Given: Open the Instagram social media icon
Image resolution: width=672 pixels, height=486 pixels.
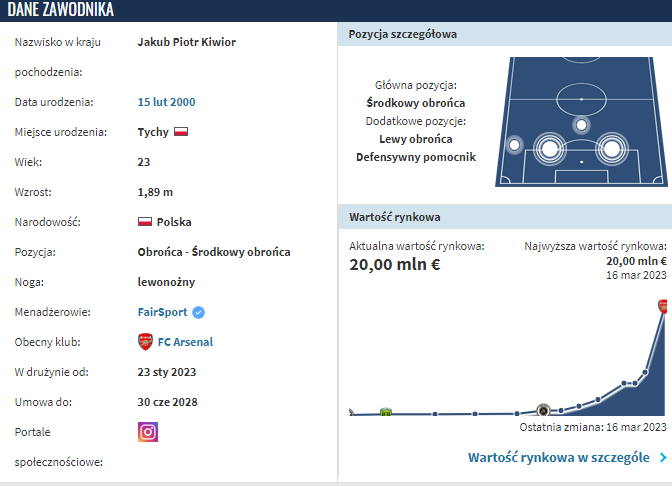Looking at the screenshot, I should (148, 432).
